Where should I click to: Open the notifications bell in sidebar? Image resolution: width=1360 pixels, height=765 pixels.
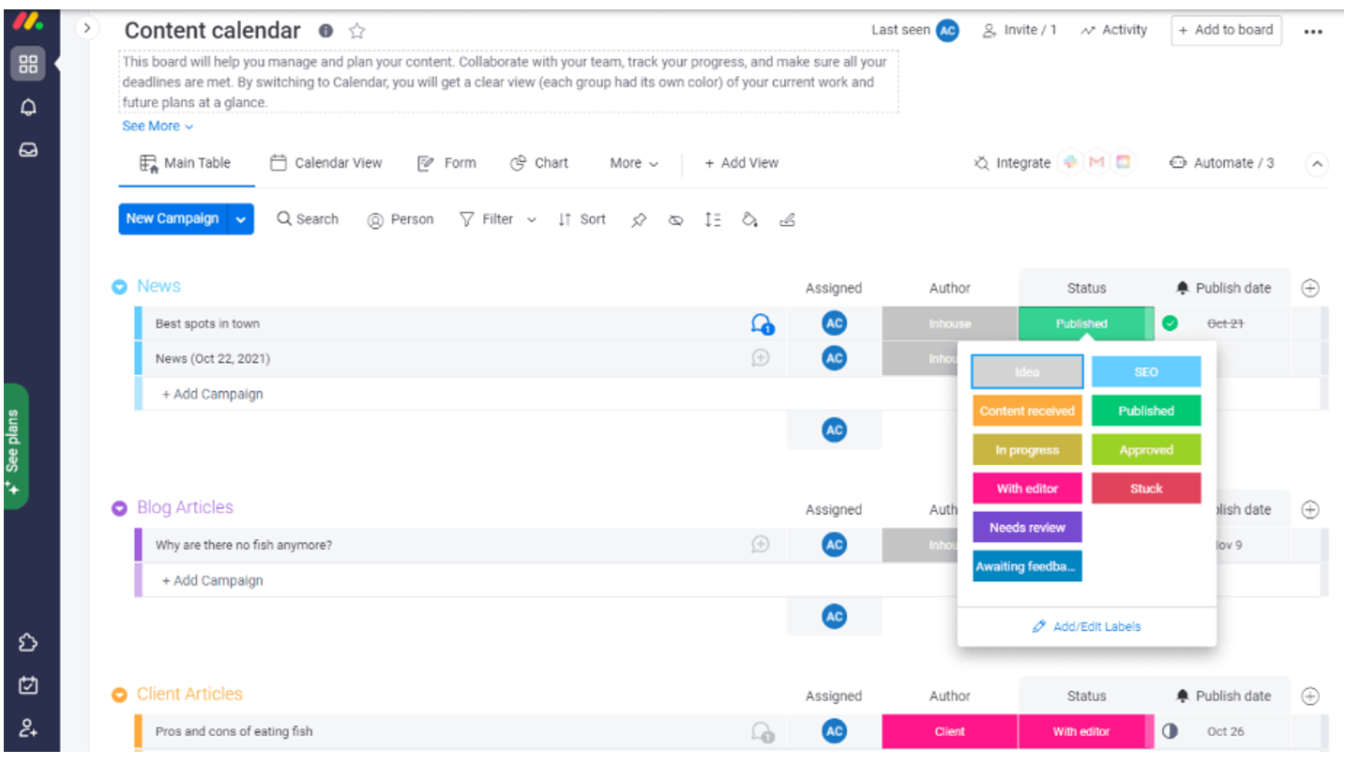(x=28, y=108)
